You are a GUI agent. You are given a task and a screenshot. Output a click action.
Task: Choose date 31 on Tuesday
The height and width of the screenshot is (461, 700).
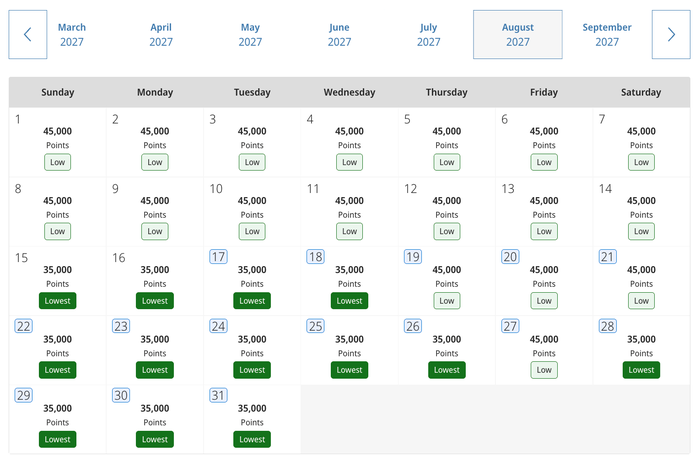click(x=218, y=395)
